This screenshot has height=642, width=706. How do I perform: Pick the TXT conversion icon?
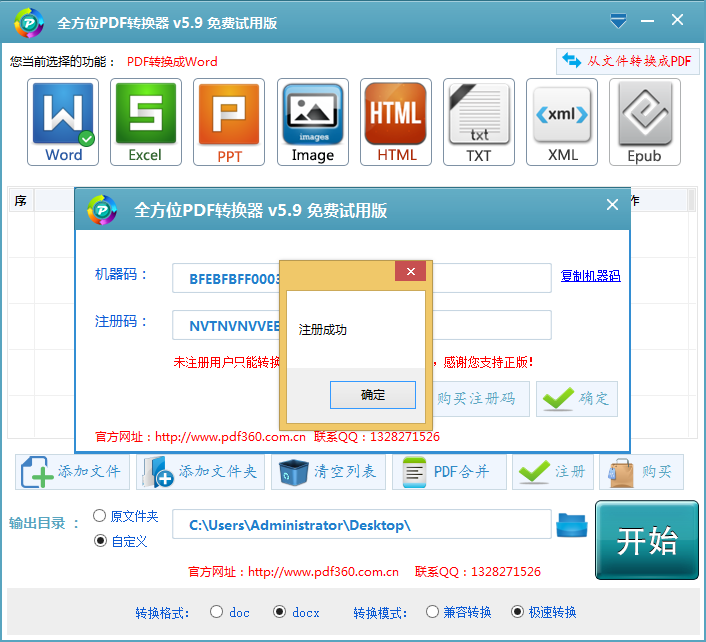coord(479,122)
